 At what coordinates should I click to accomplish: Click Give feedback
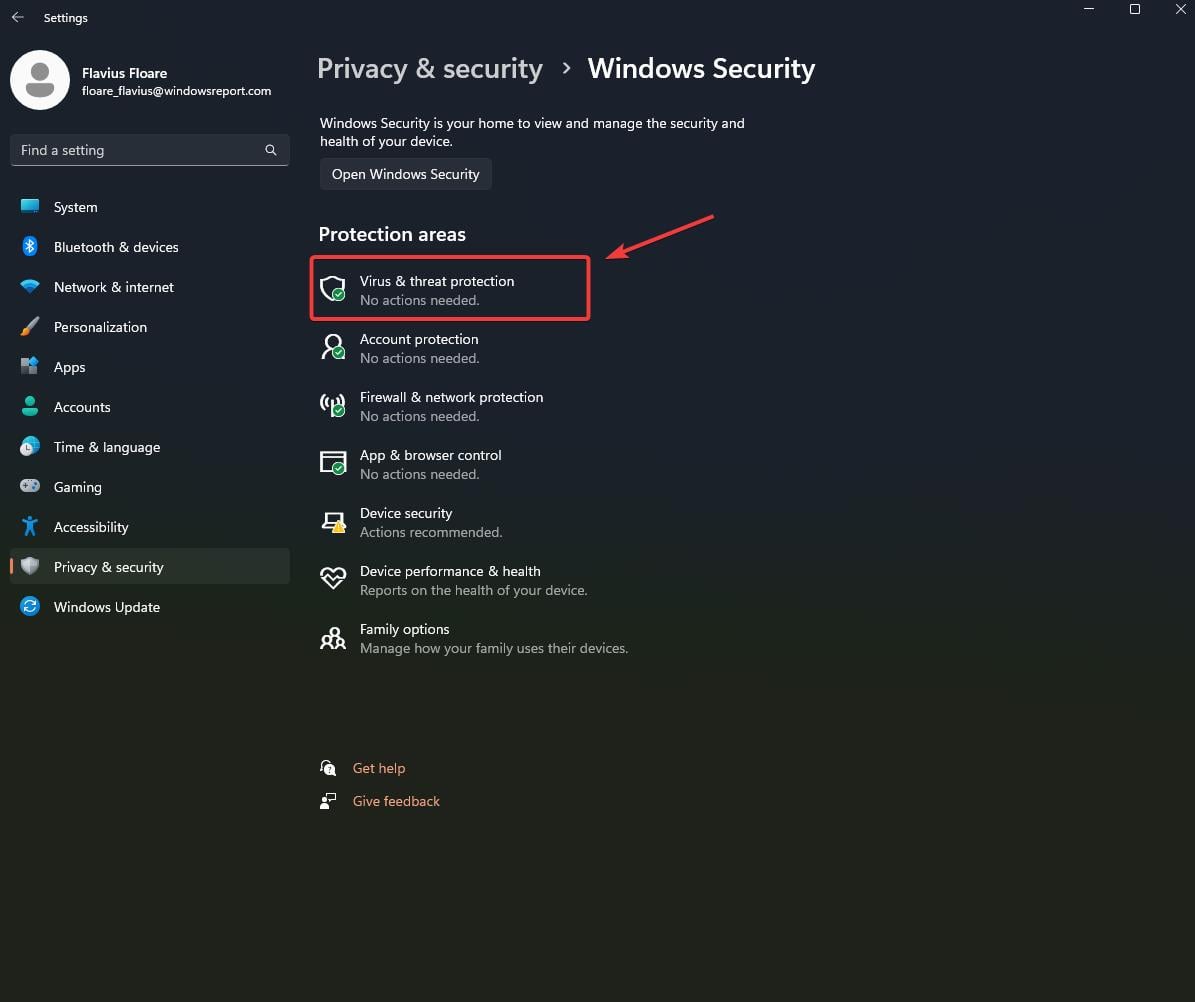click(x=396, y=800)
